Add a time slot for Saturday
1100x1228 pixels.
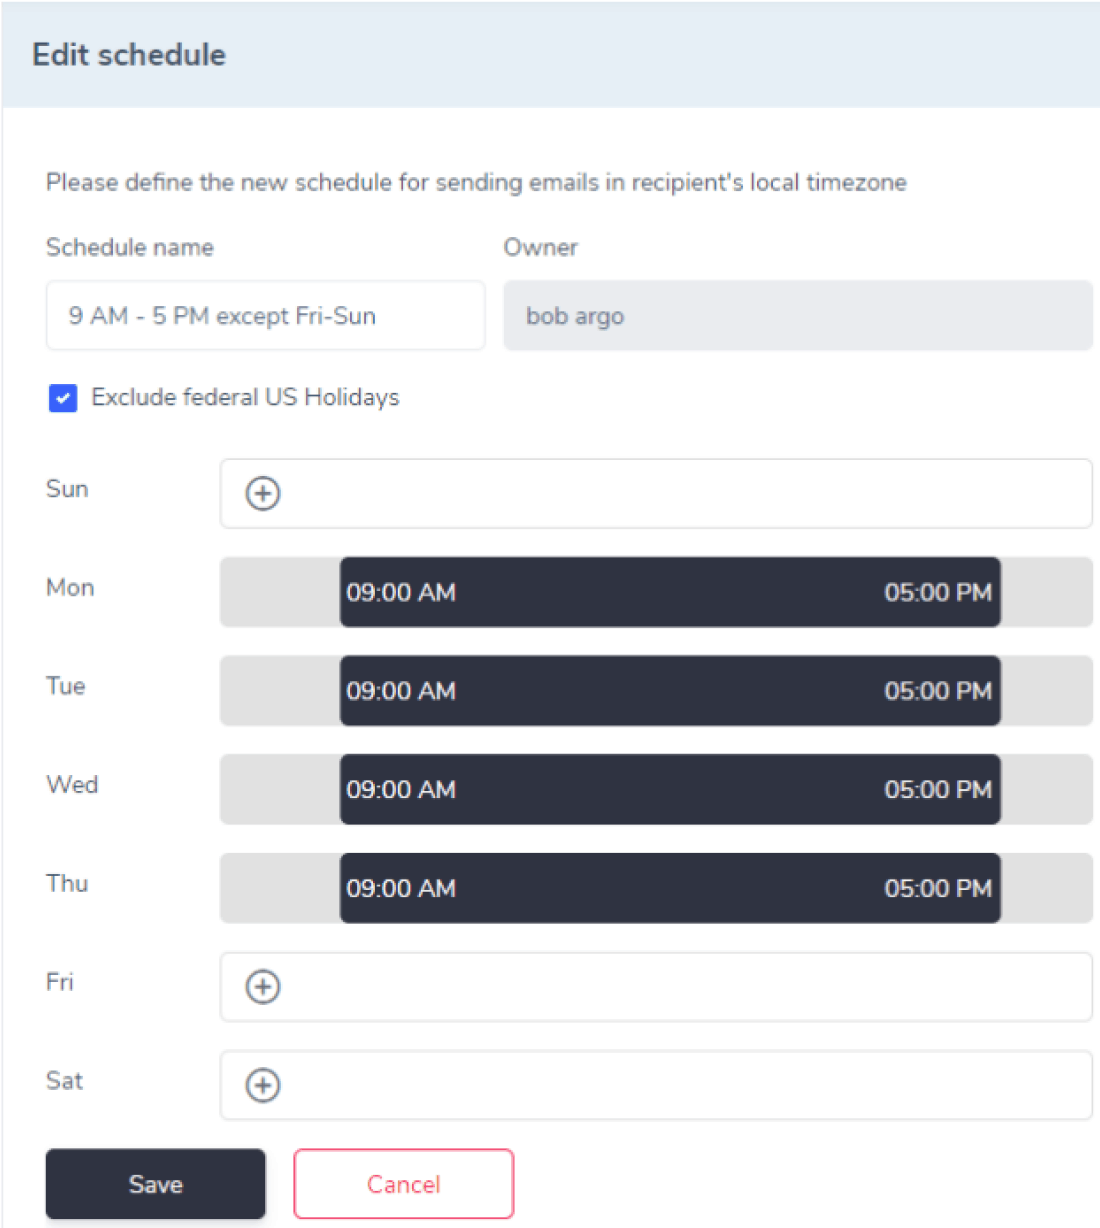(262, 1085)
